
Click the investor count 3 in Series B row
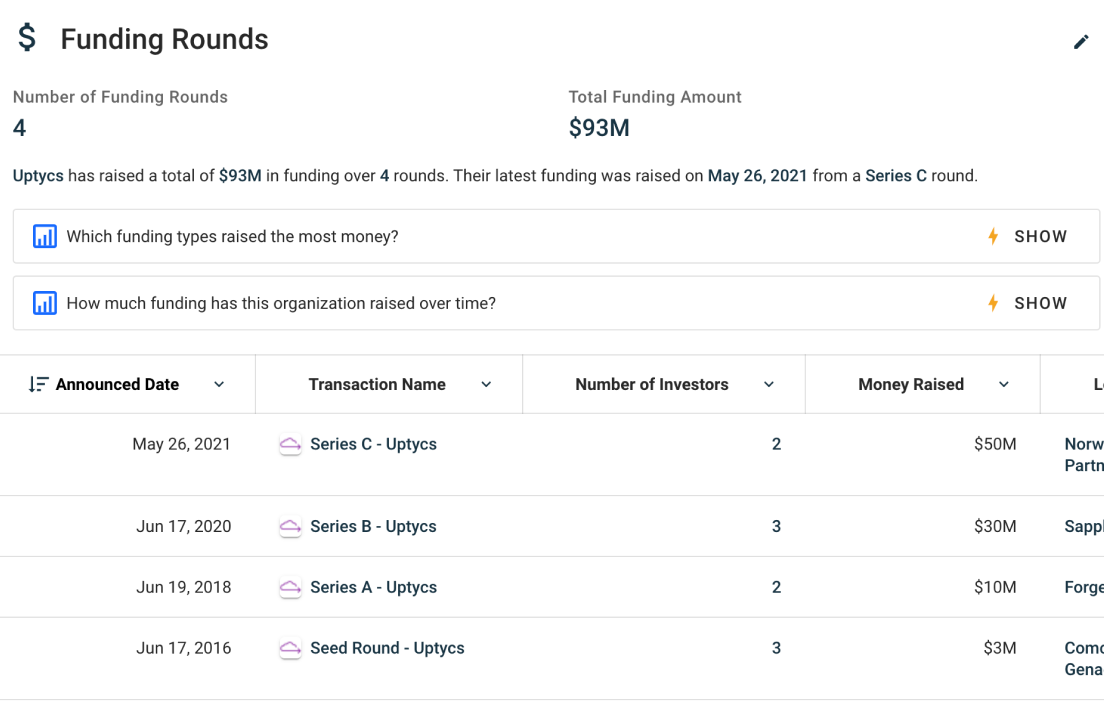(x=777, y=526)
